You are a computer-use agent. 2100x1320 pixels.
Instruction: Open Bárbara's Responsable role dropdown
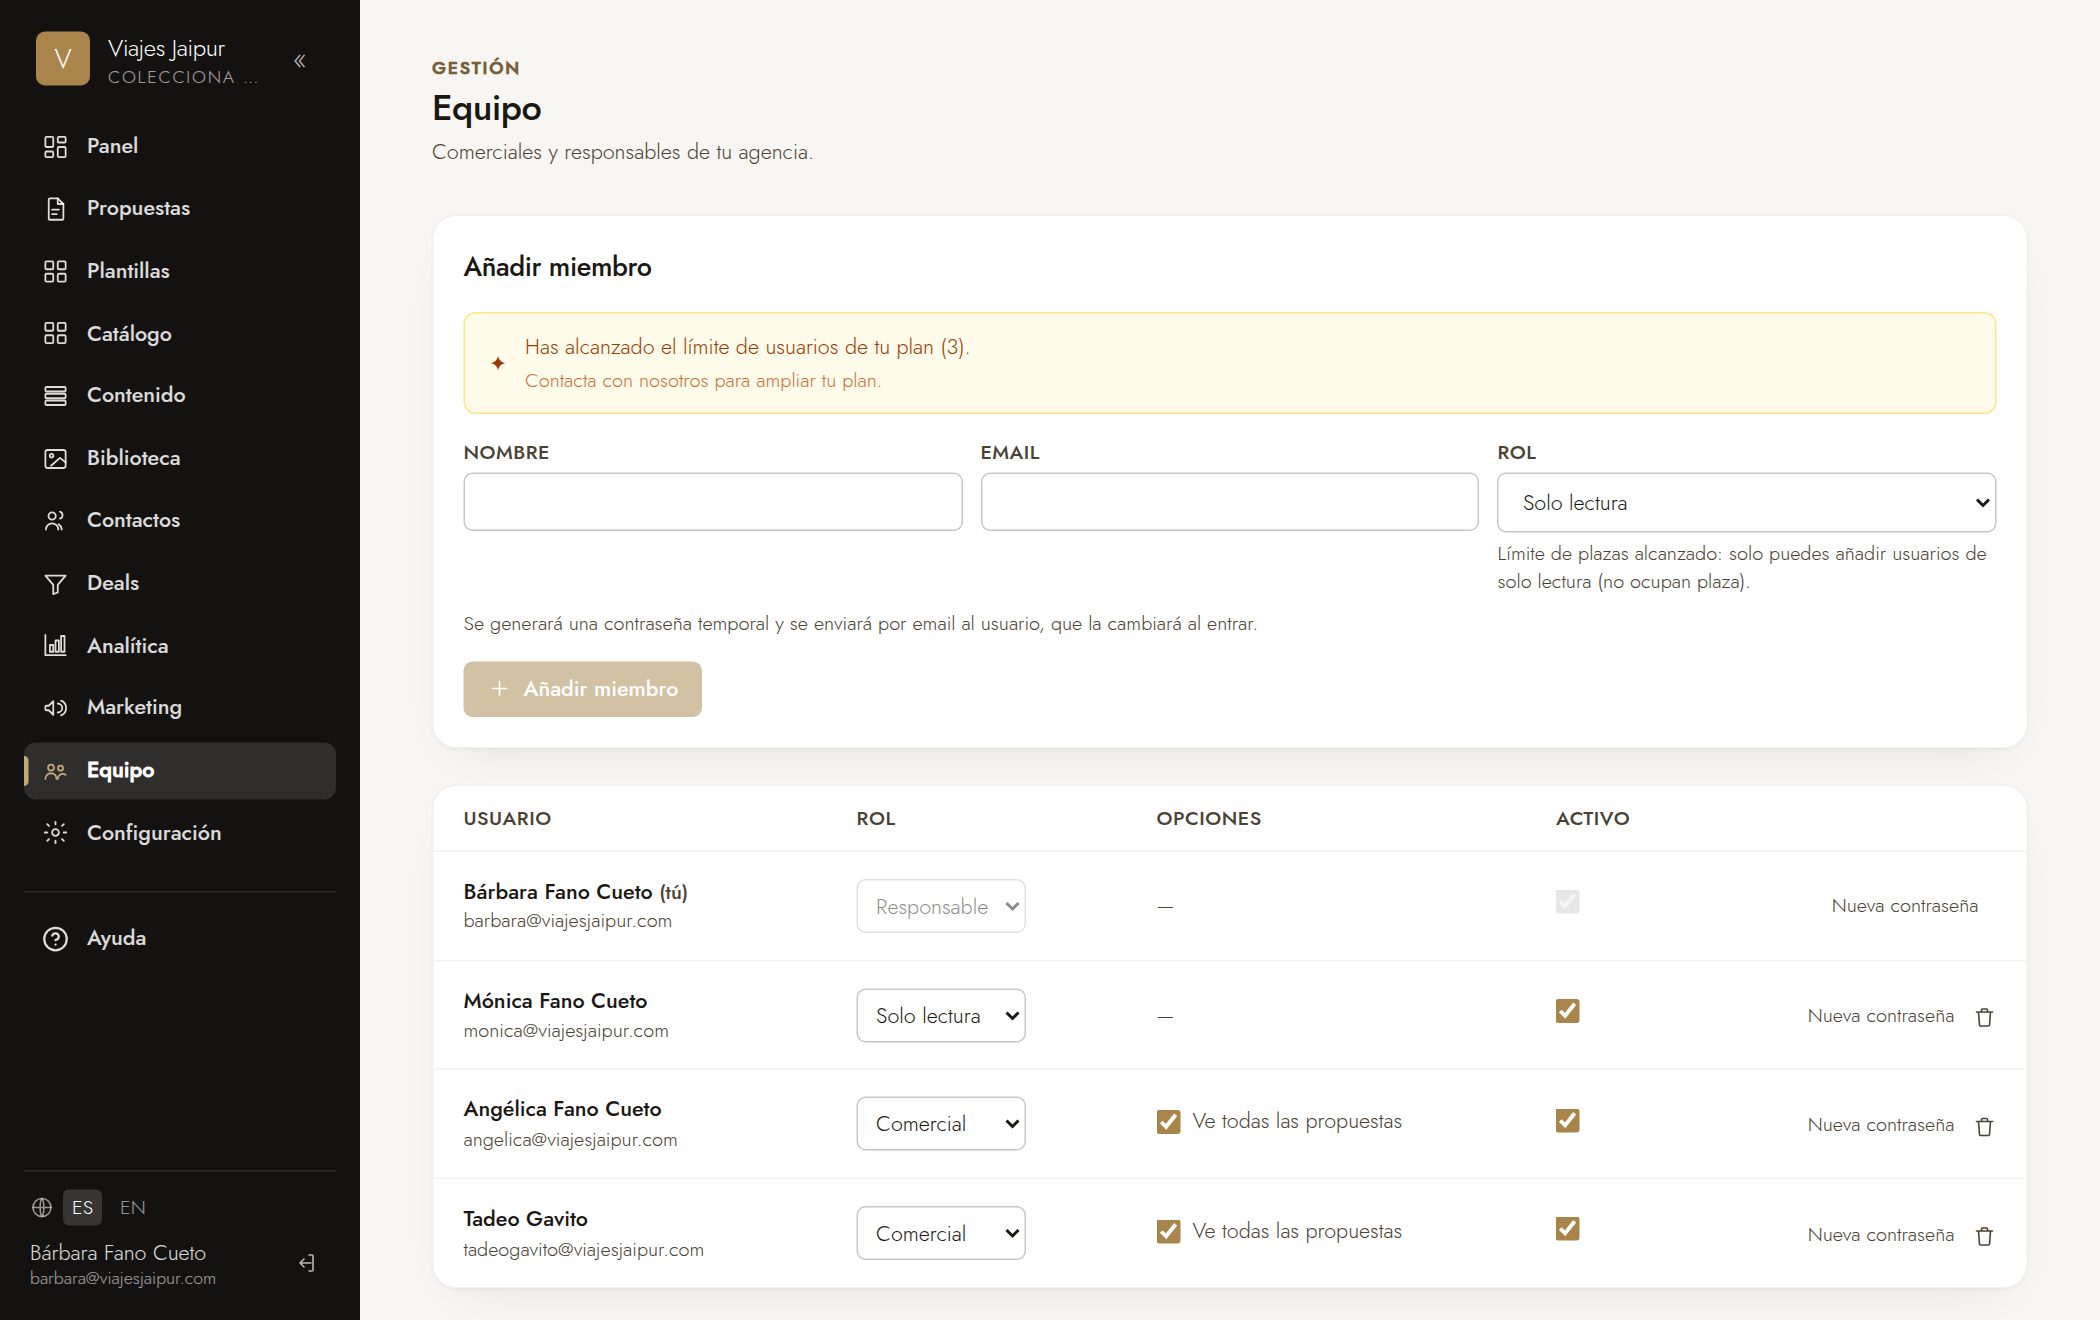tap(941, 906)
